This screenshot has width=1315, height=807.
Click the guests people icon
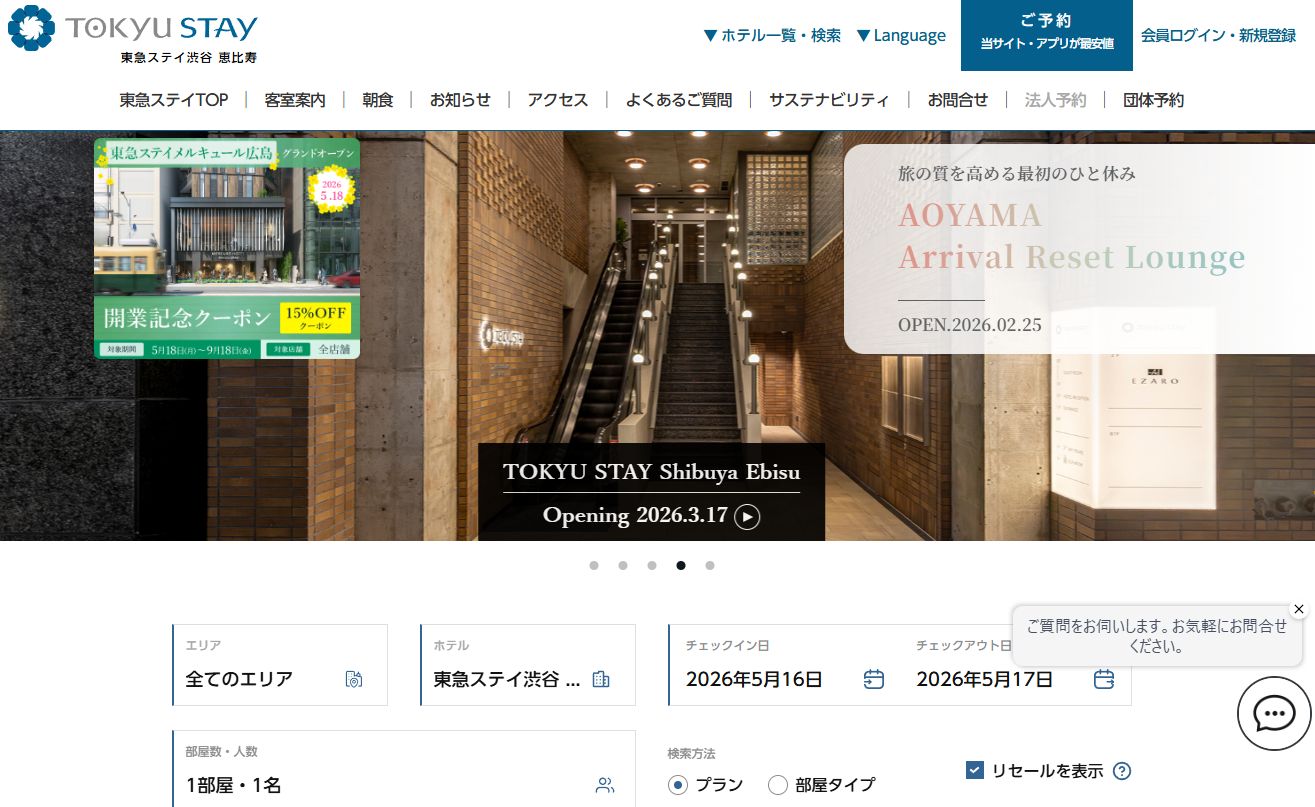(x=605, y=785)
